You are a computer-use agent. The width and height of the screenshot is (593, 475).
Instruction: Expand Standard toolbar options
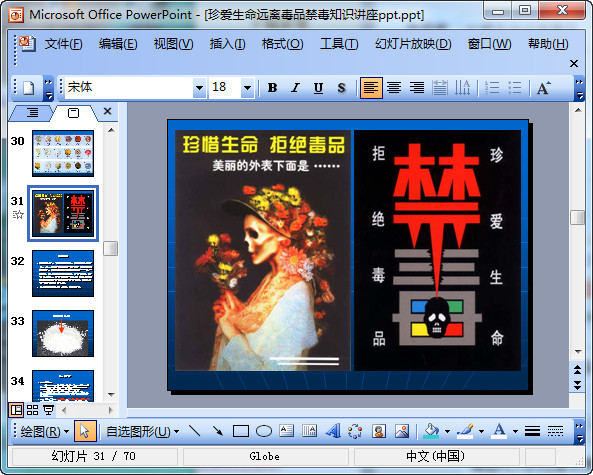click(x=48, y=88)
